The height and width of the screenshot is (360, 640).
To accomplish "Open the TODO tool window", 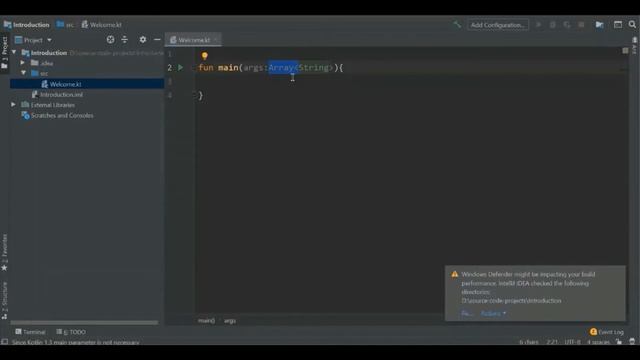I will click(x=71, y=332).
